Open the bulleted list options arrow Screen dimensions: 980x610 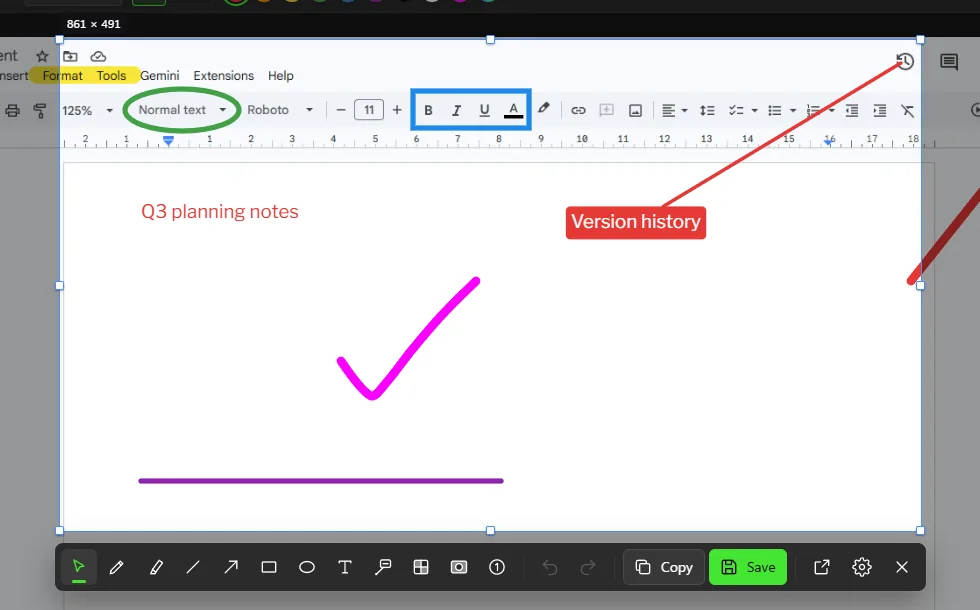[x=793, y=111]
